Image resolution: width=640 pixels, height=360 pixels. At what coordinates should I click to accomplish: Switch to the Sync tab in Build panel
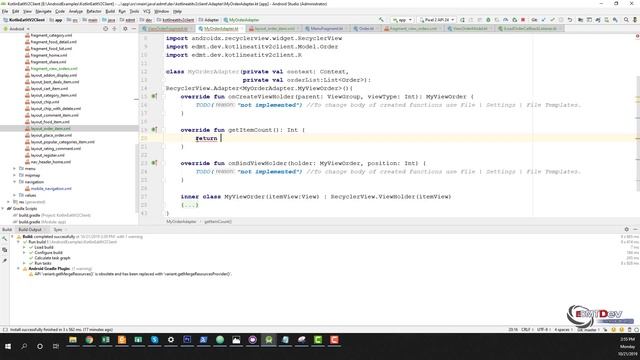[58, 230]
